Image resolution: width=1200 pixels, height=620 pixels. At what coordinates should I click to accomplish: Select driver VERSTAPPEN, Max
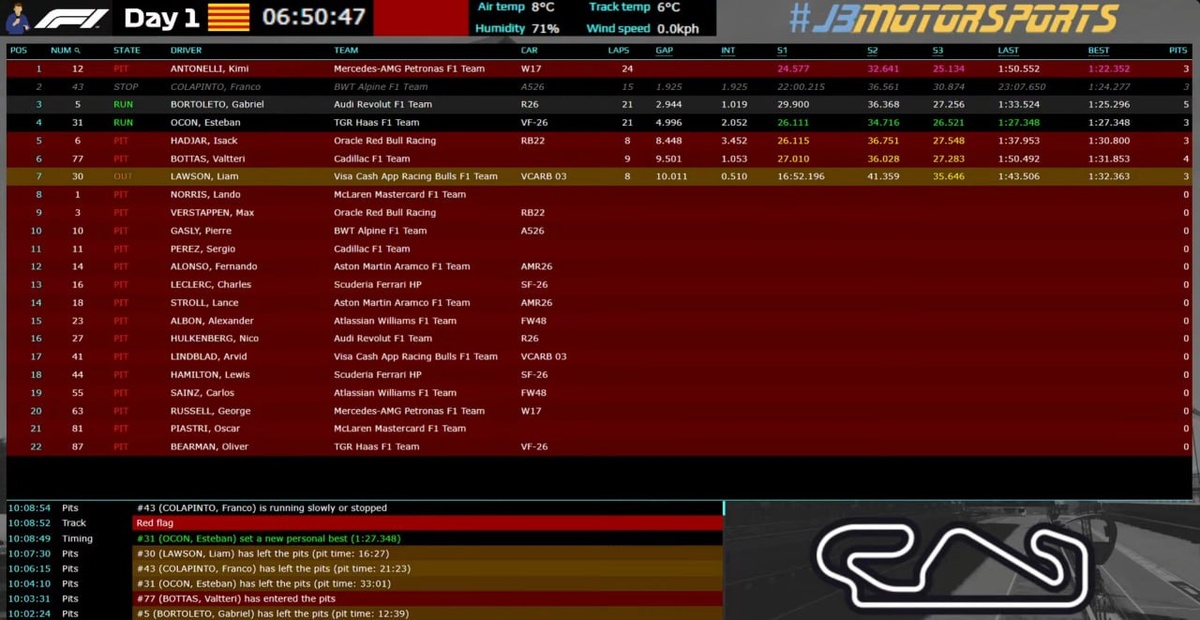(x=212, y=213)
